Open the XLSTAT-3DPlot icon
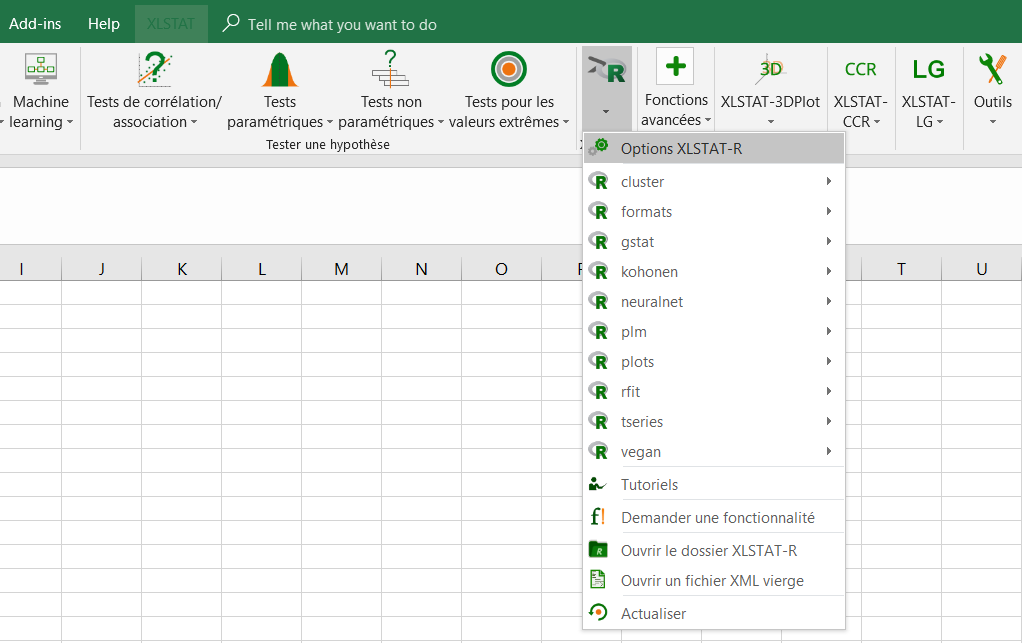The height and width of the screenshot is (643, 1022). click(x=770, y=69)
